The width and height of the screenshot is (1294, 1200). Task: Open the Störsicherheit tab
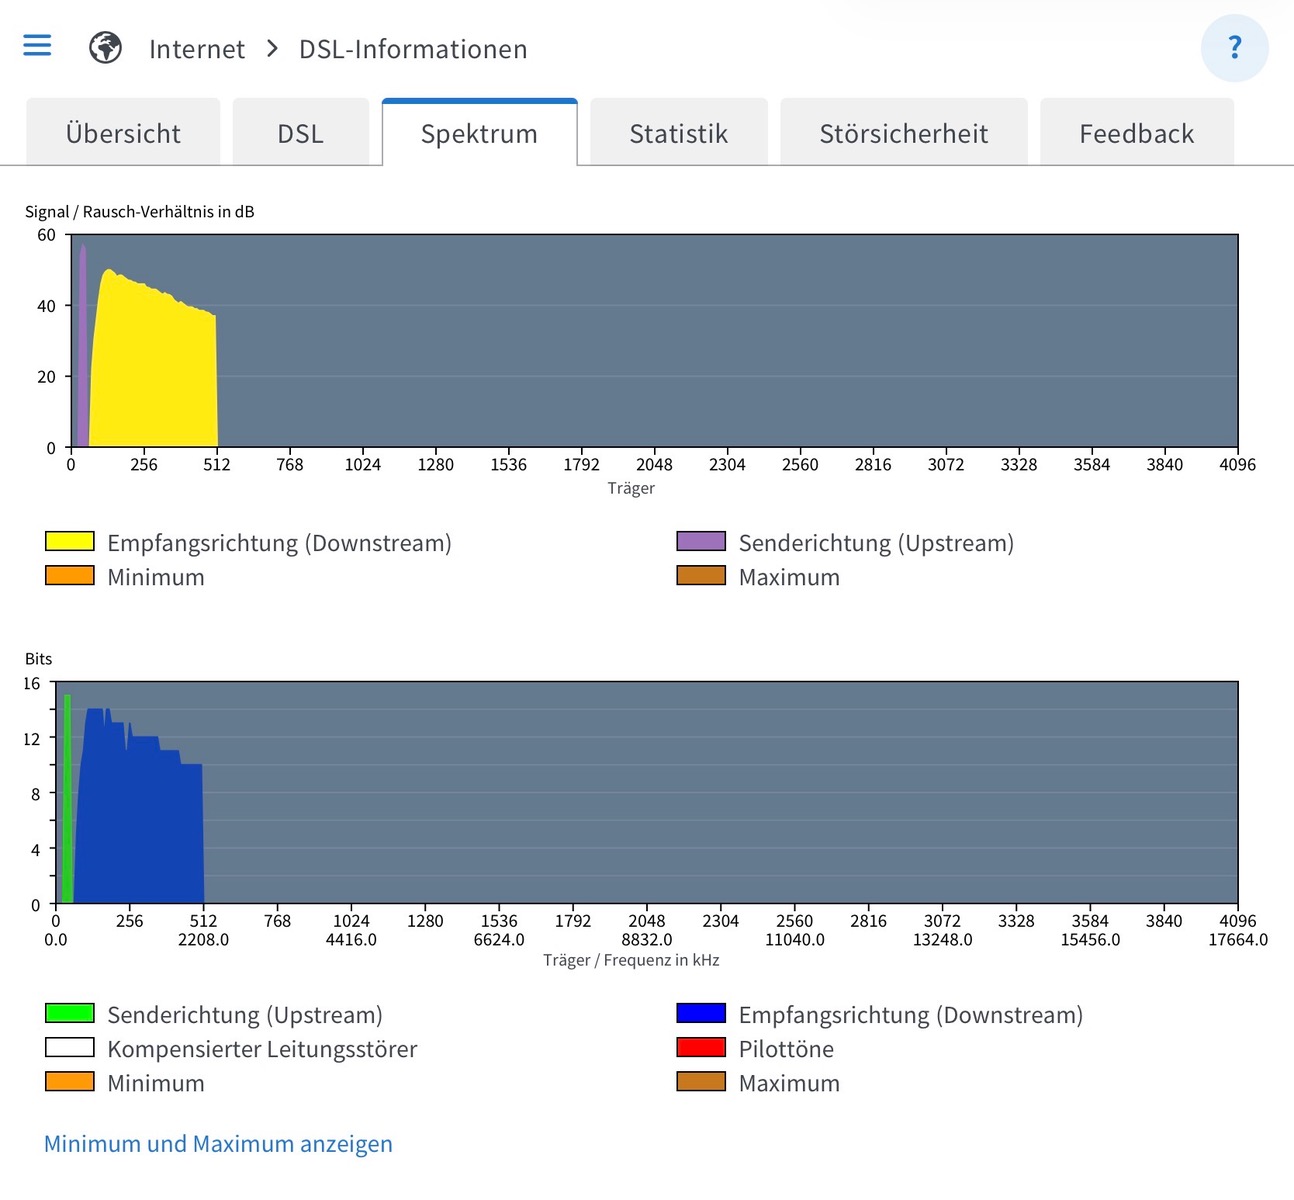coord(903,133)
